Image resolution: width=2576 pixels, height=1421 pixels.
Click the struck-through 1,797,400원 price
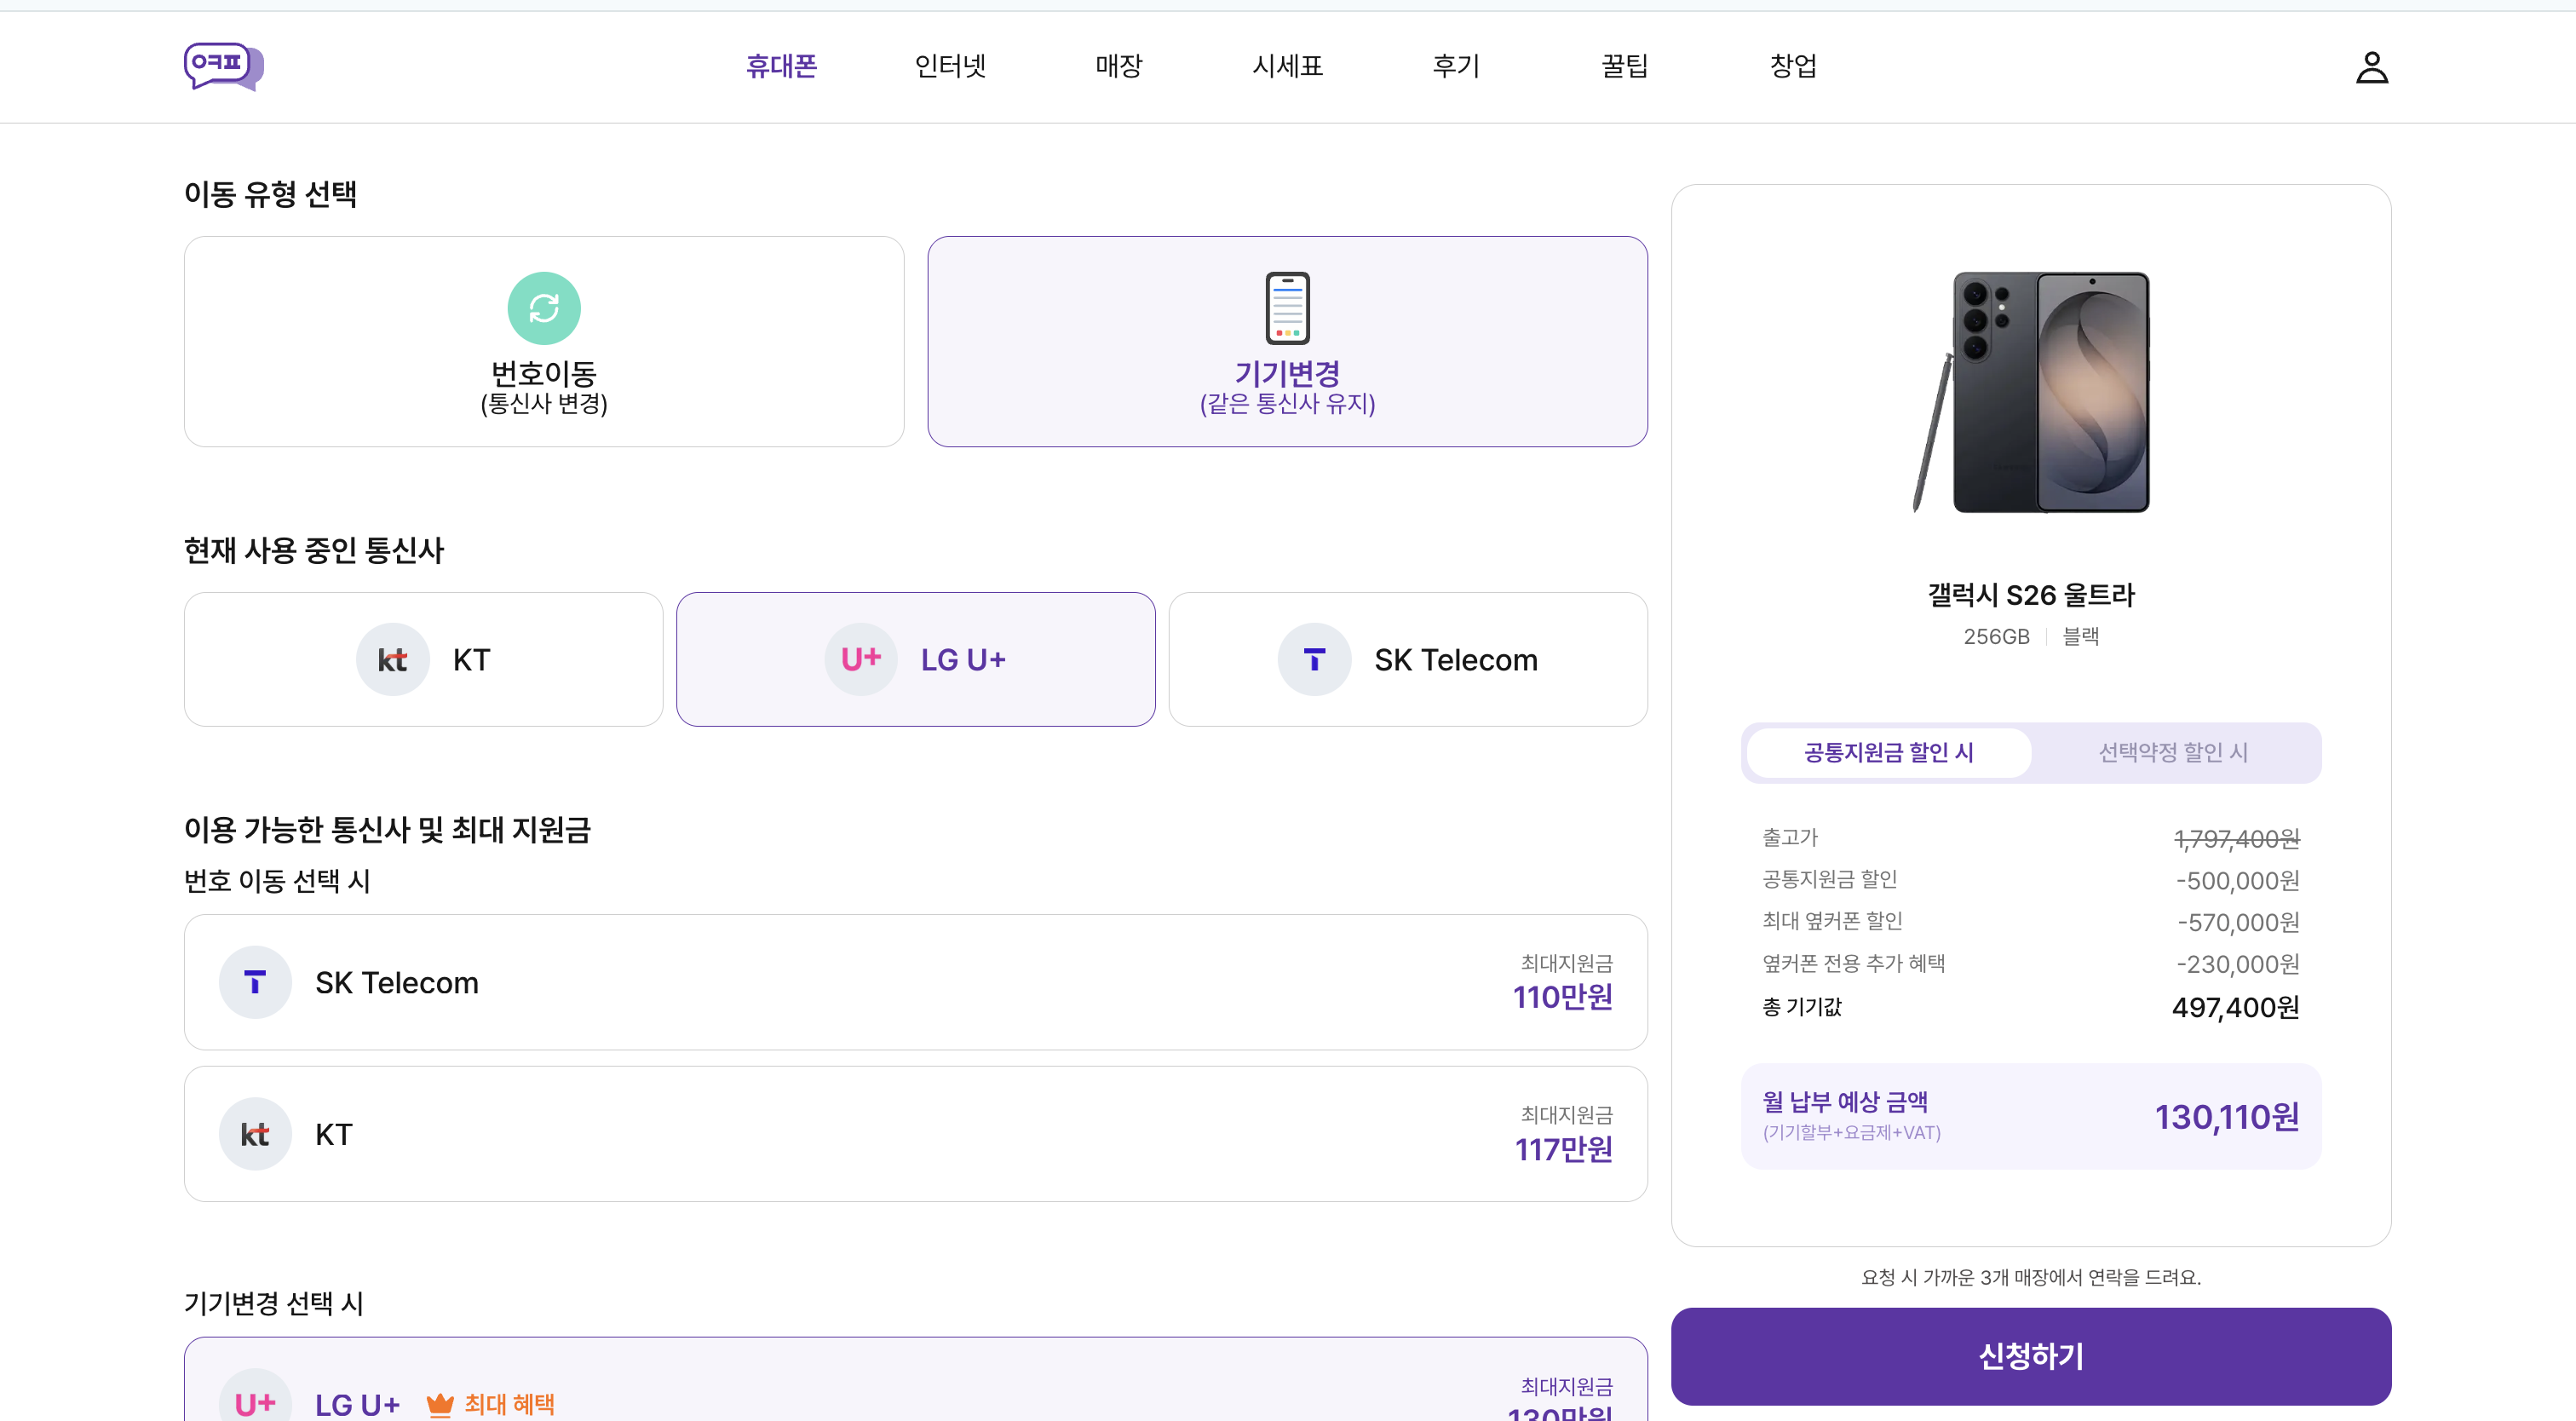[x=2236, y=839]
